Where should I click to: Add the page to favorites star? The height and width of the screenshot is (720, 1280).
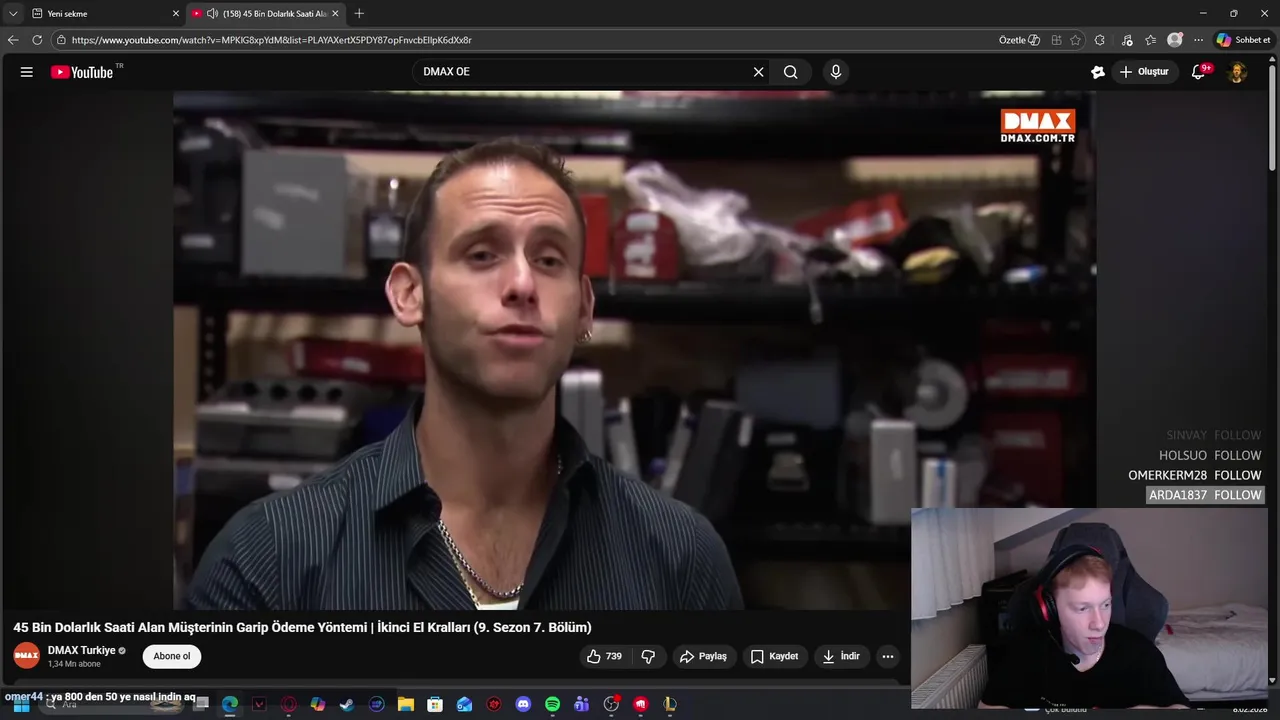coord(1075,40)
